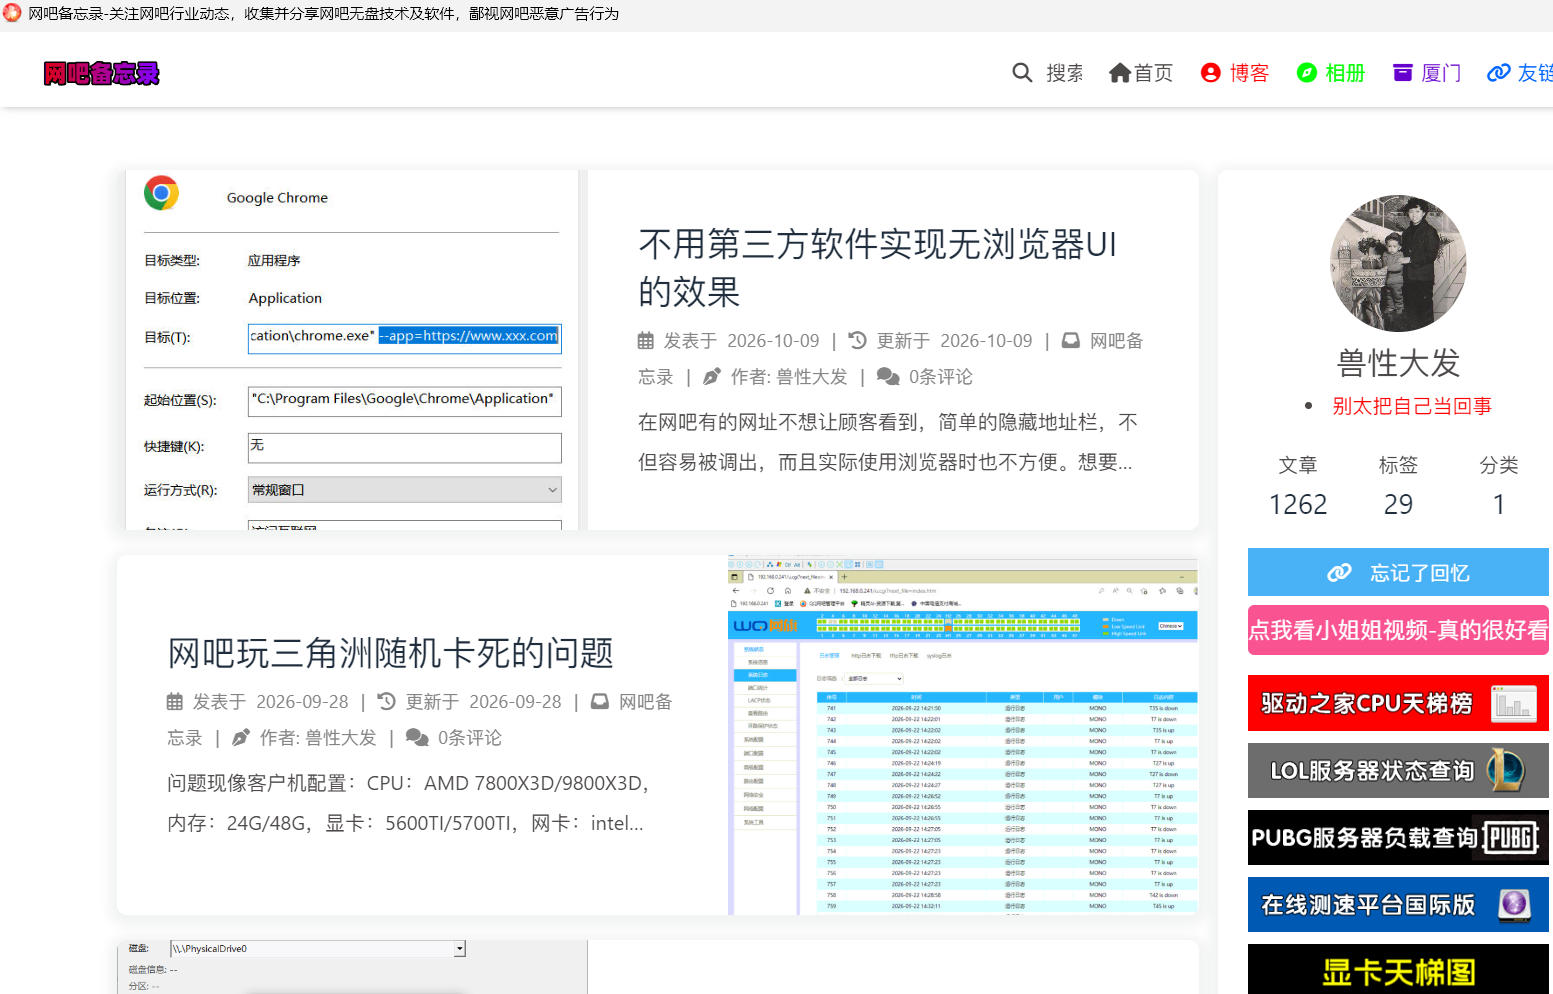
Task: Click the comment icon of the 无浏览器UI article
Action: 888,377
